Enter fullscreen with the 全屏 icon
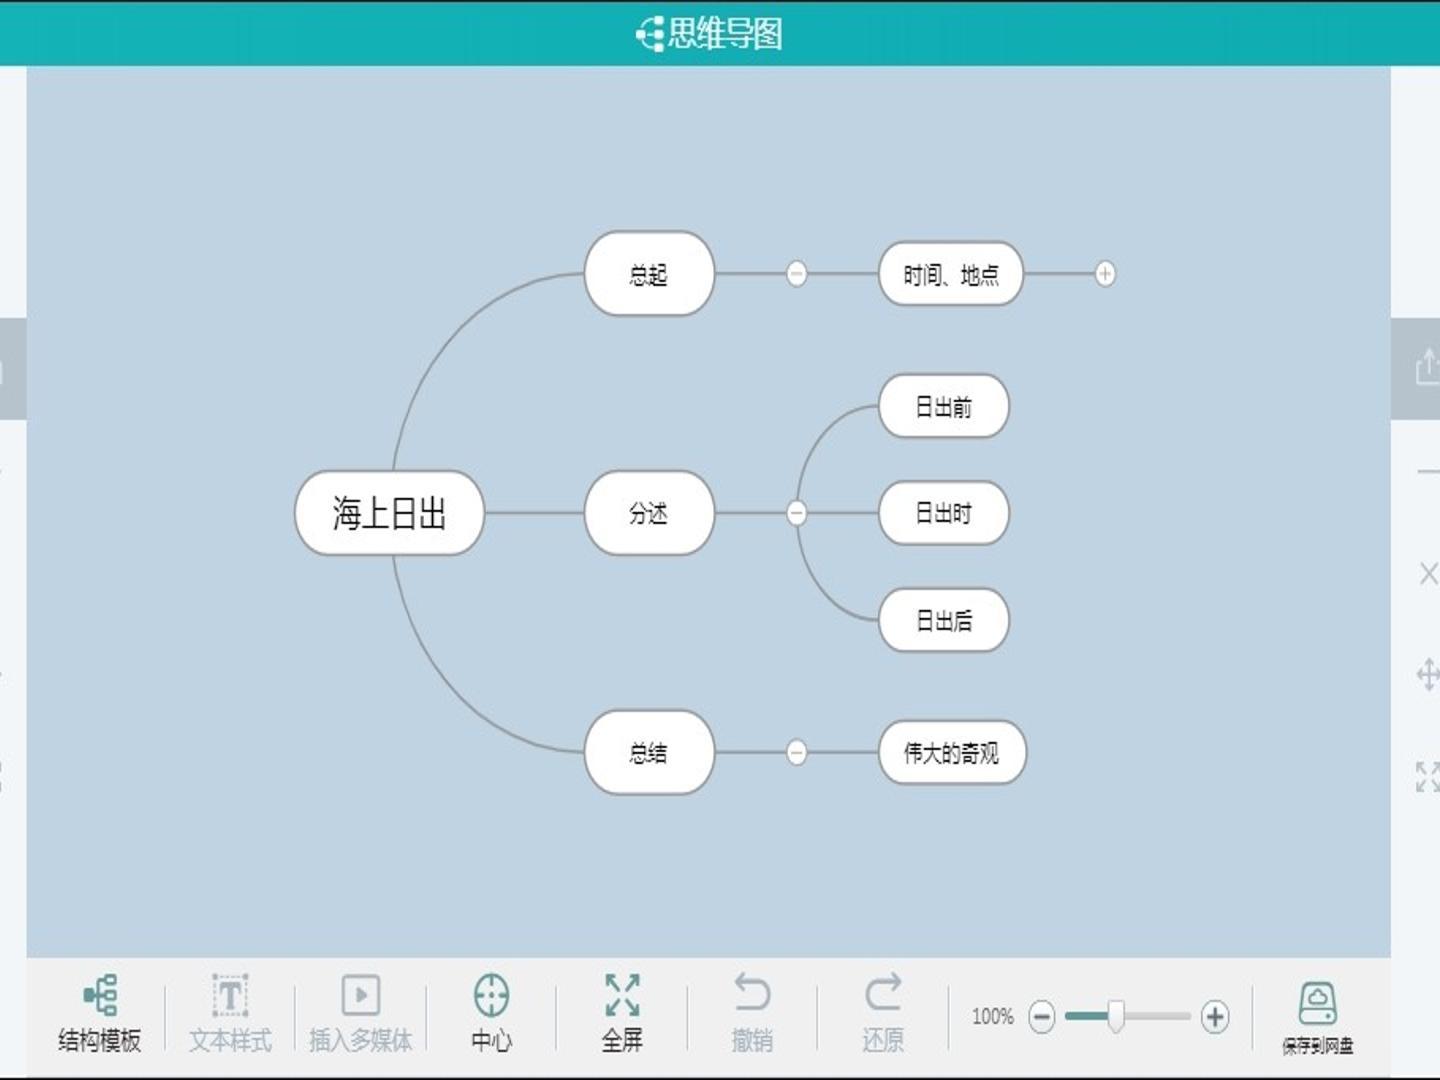This screenshot has height=1080, width=1440. [x=622, y=995]
